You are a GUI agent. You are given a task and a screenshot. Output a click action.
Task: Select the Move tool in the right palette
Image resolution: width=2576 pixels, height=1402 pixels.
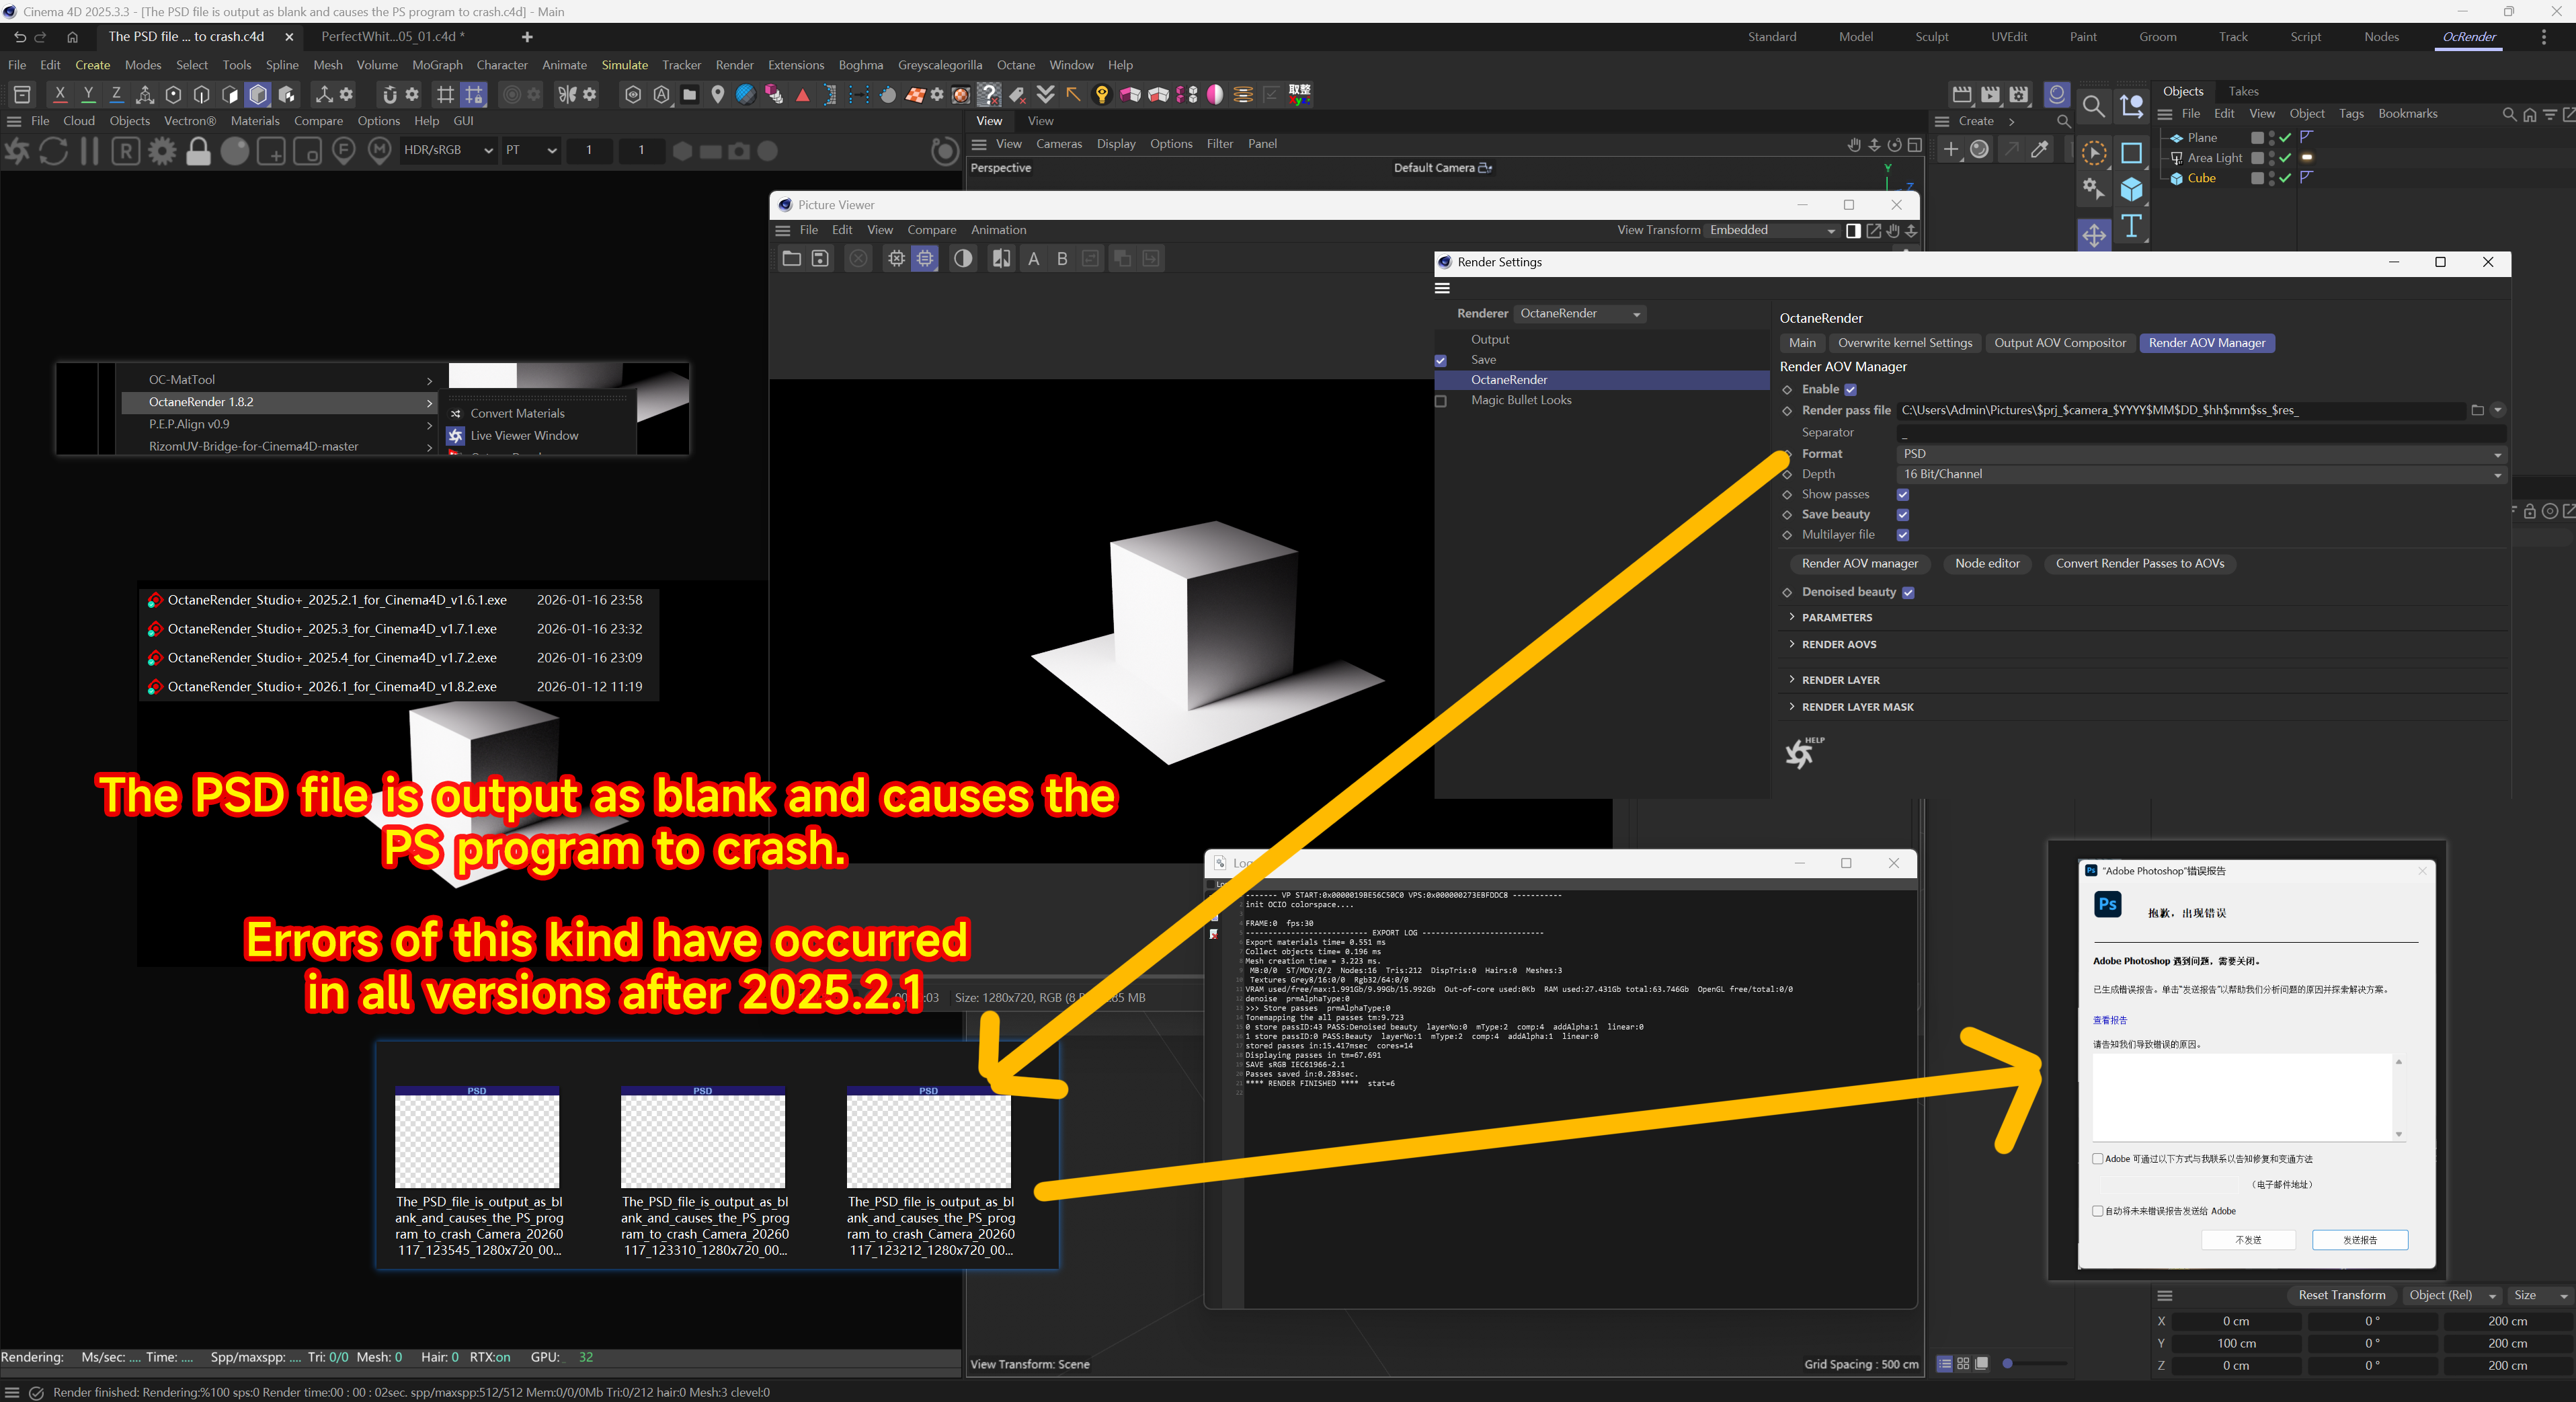2094,236
